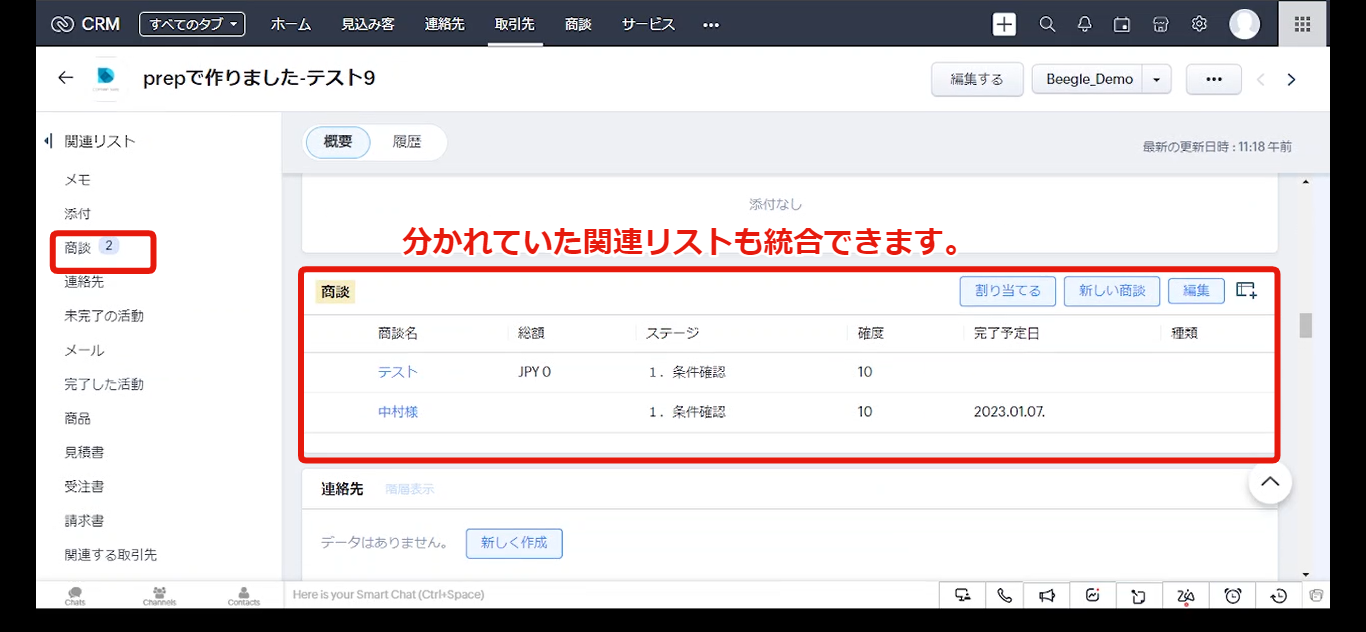Select 完了した活動 in the related list
This screenshot has width=1366, height=632.
[104, 384]
